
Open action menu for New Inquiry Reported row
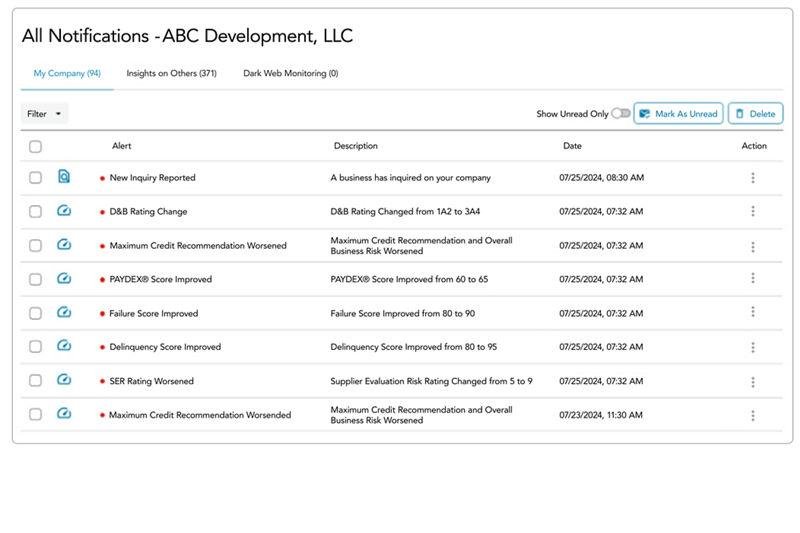tap(753, 178)
